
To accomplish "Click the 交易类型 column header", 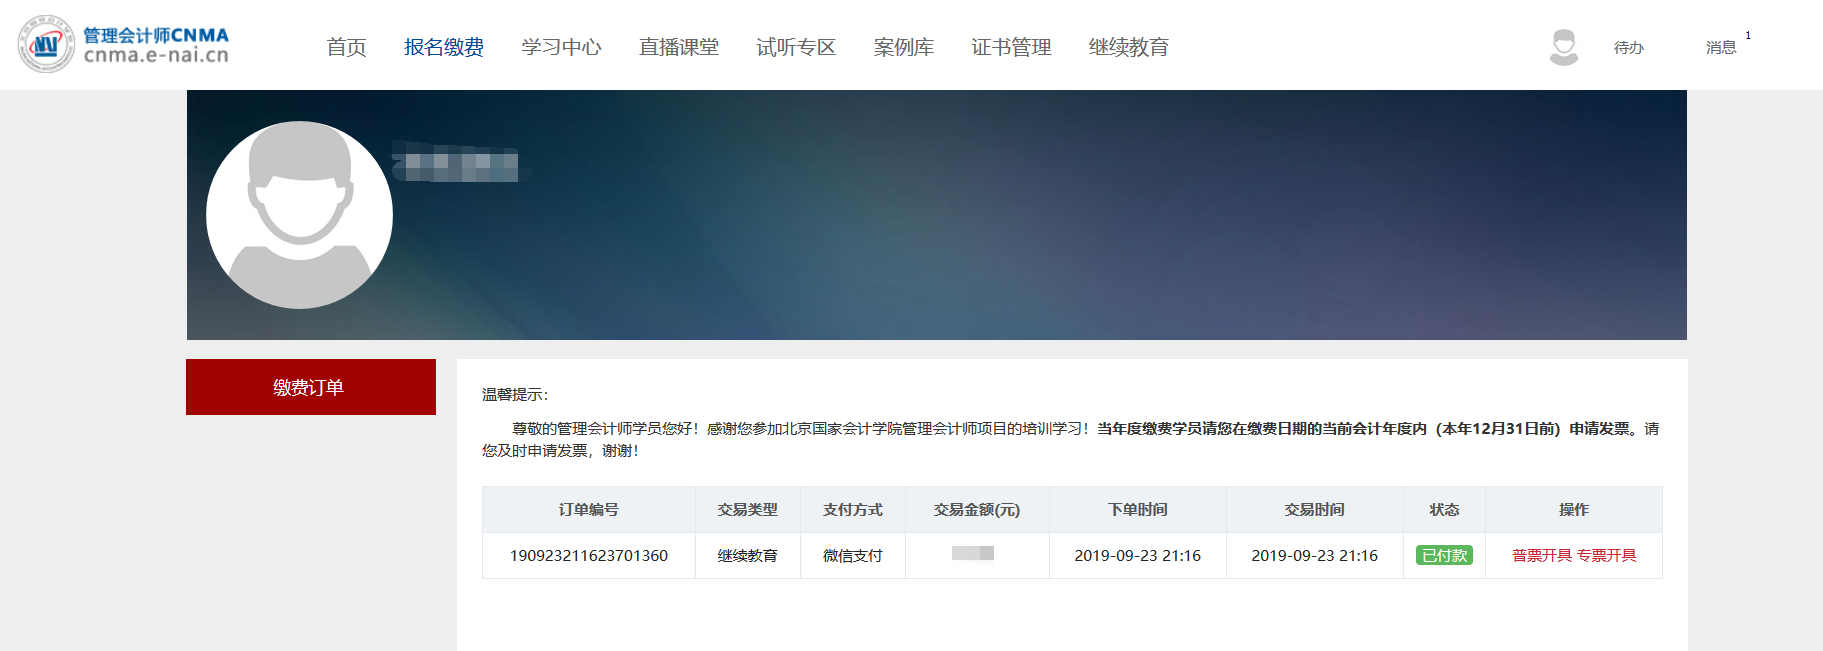I will pyautogui.click(x=748, y=510).
